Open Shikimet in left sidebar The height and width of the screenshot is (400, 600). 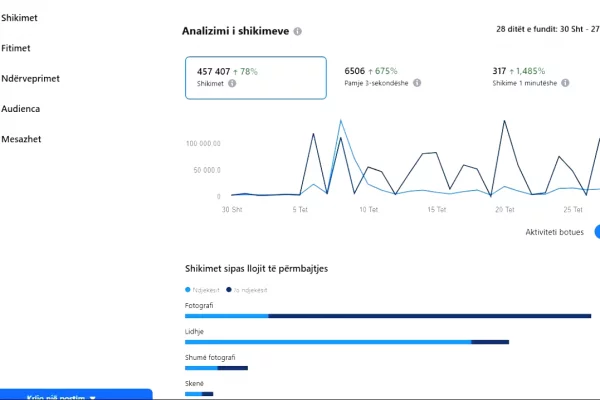20,18
